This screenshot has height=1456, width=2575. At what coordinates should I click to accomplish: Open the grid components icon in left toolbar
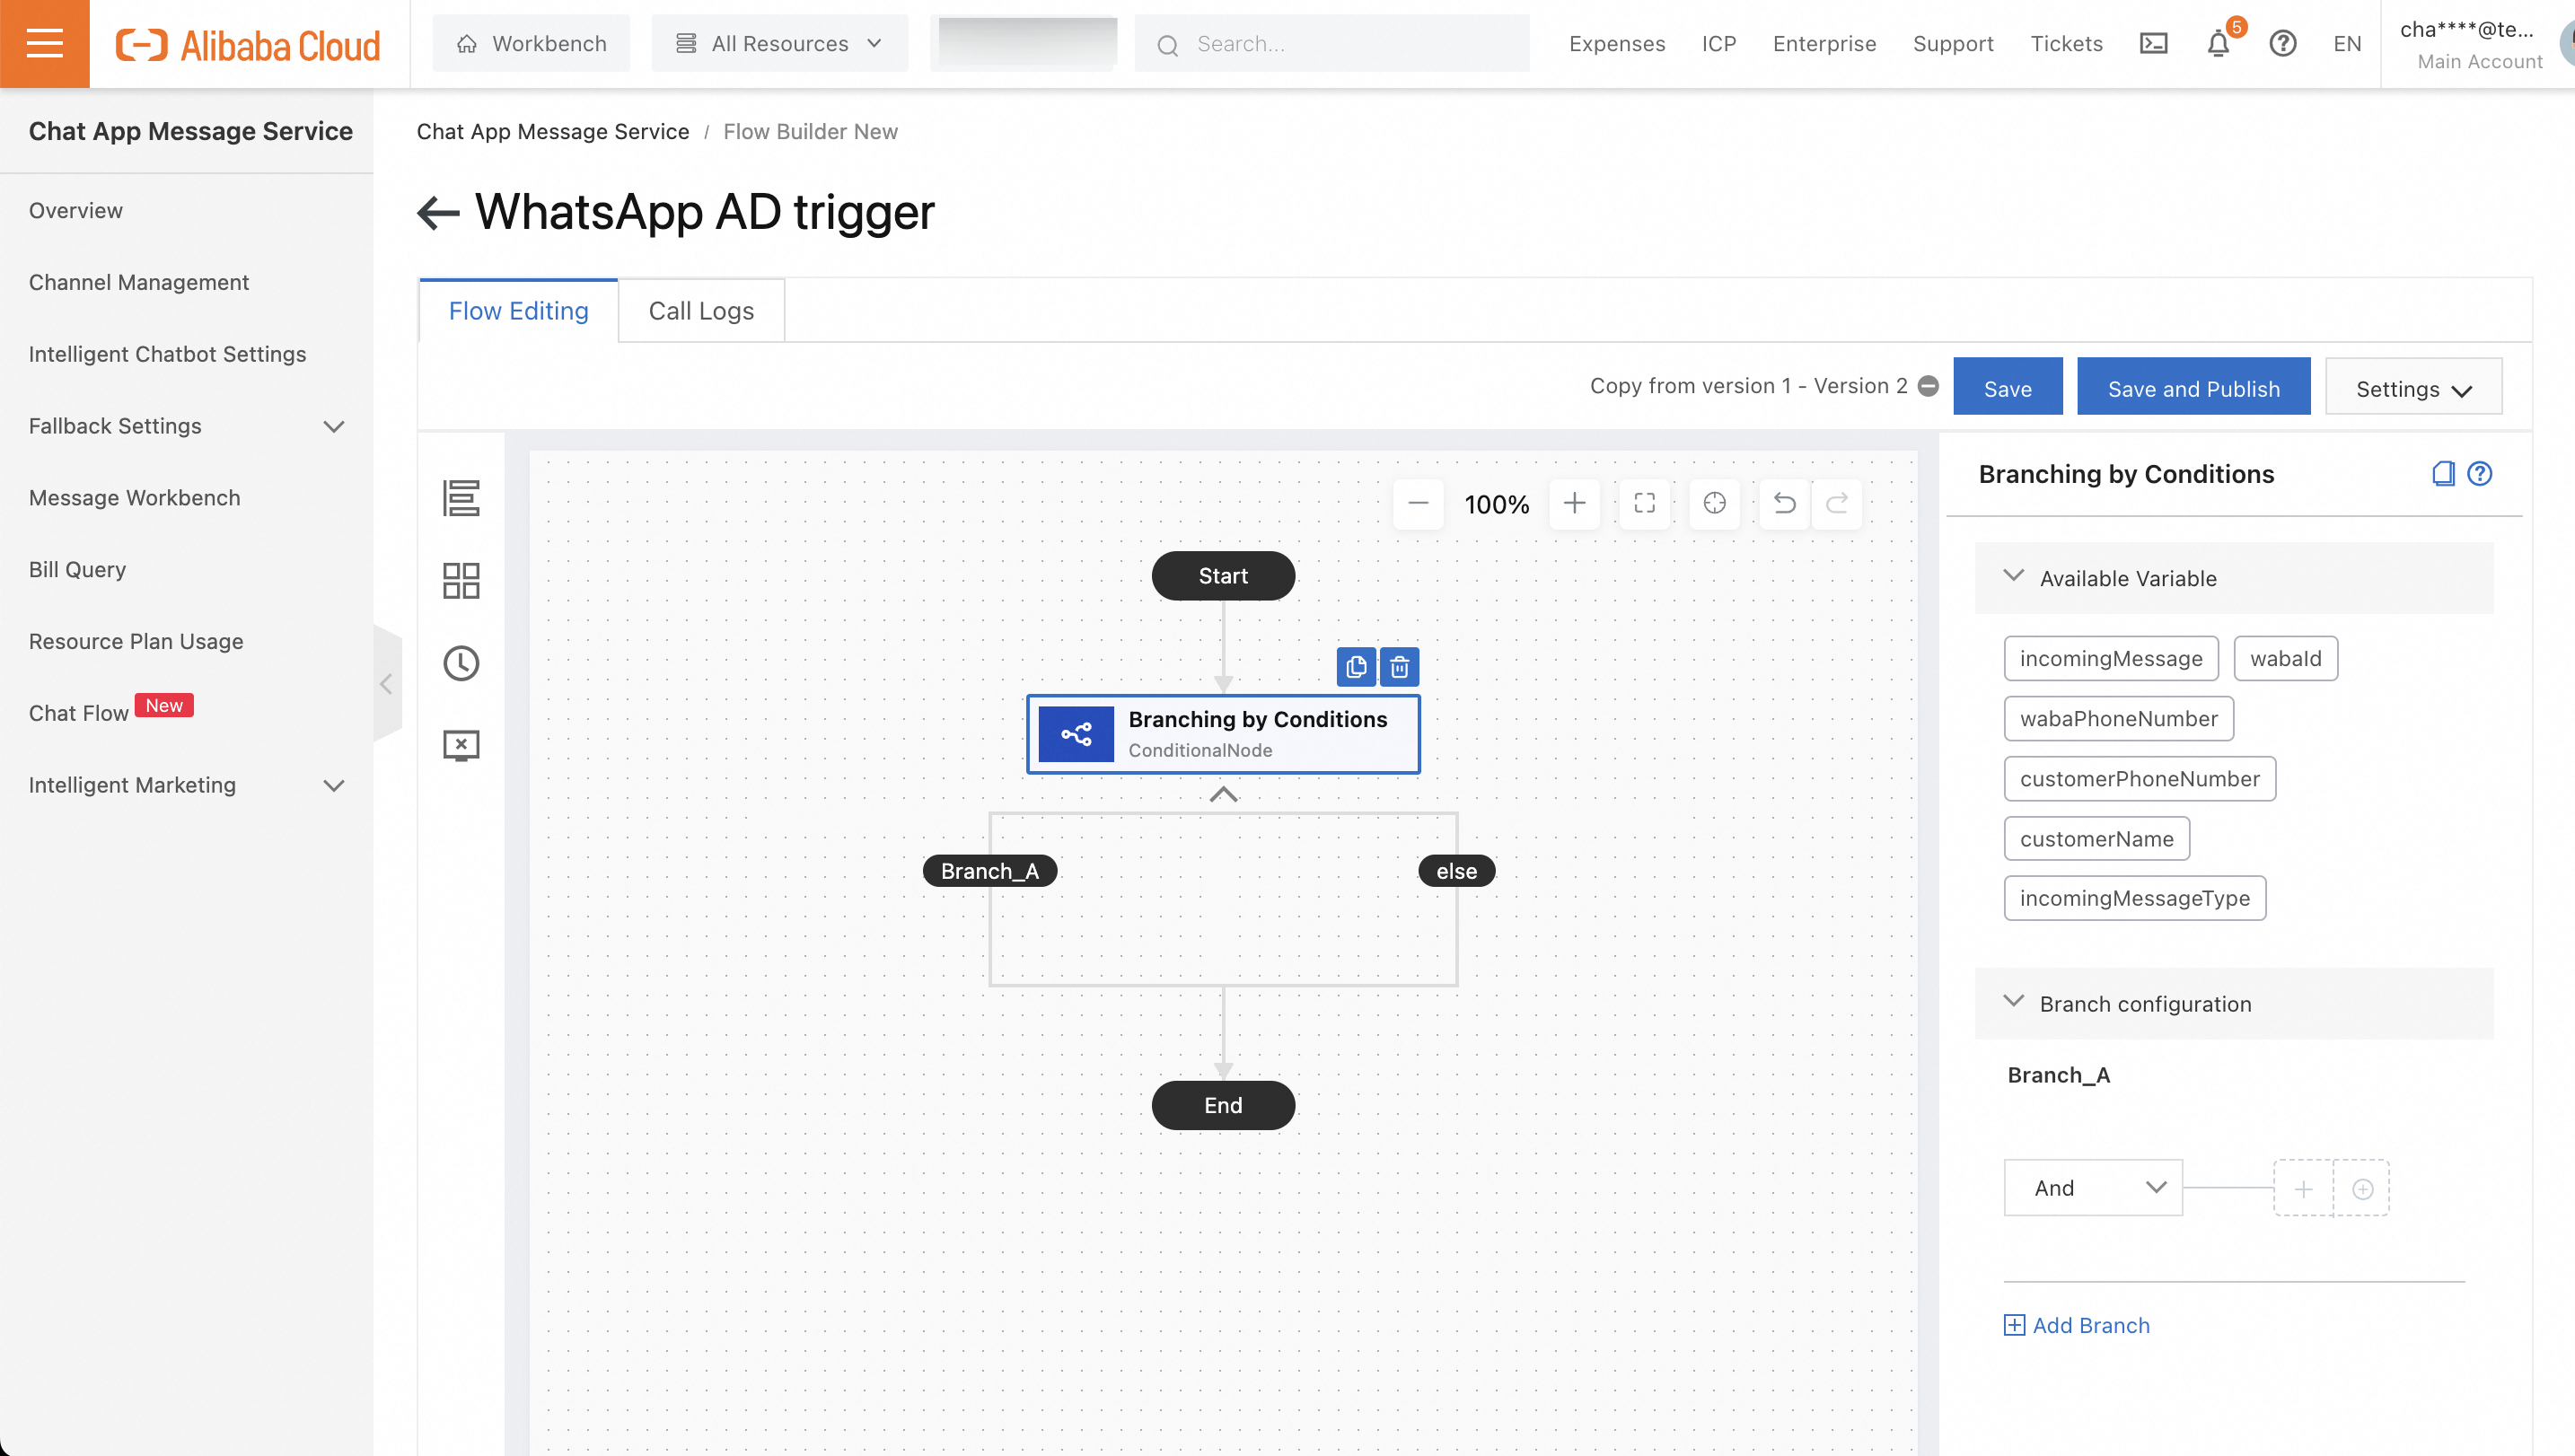461,581
